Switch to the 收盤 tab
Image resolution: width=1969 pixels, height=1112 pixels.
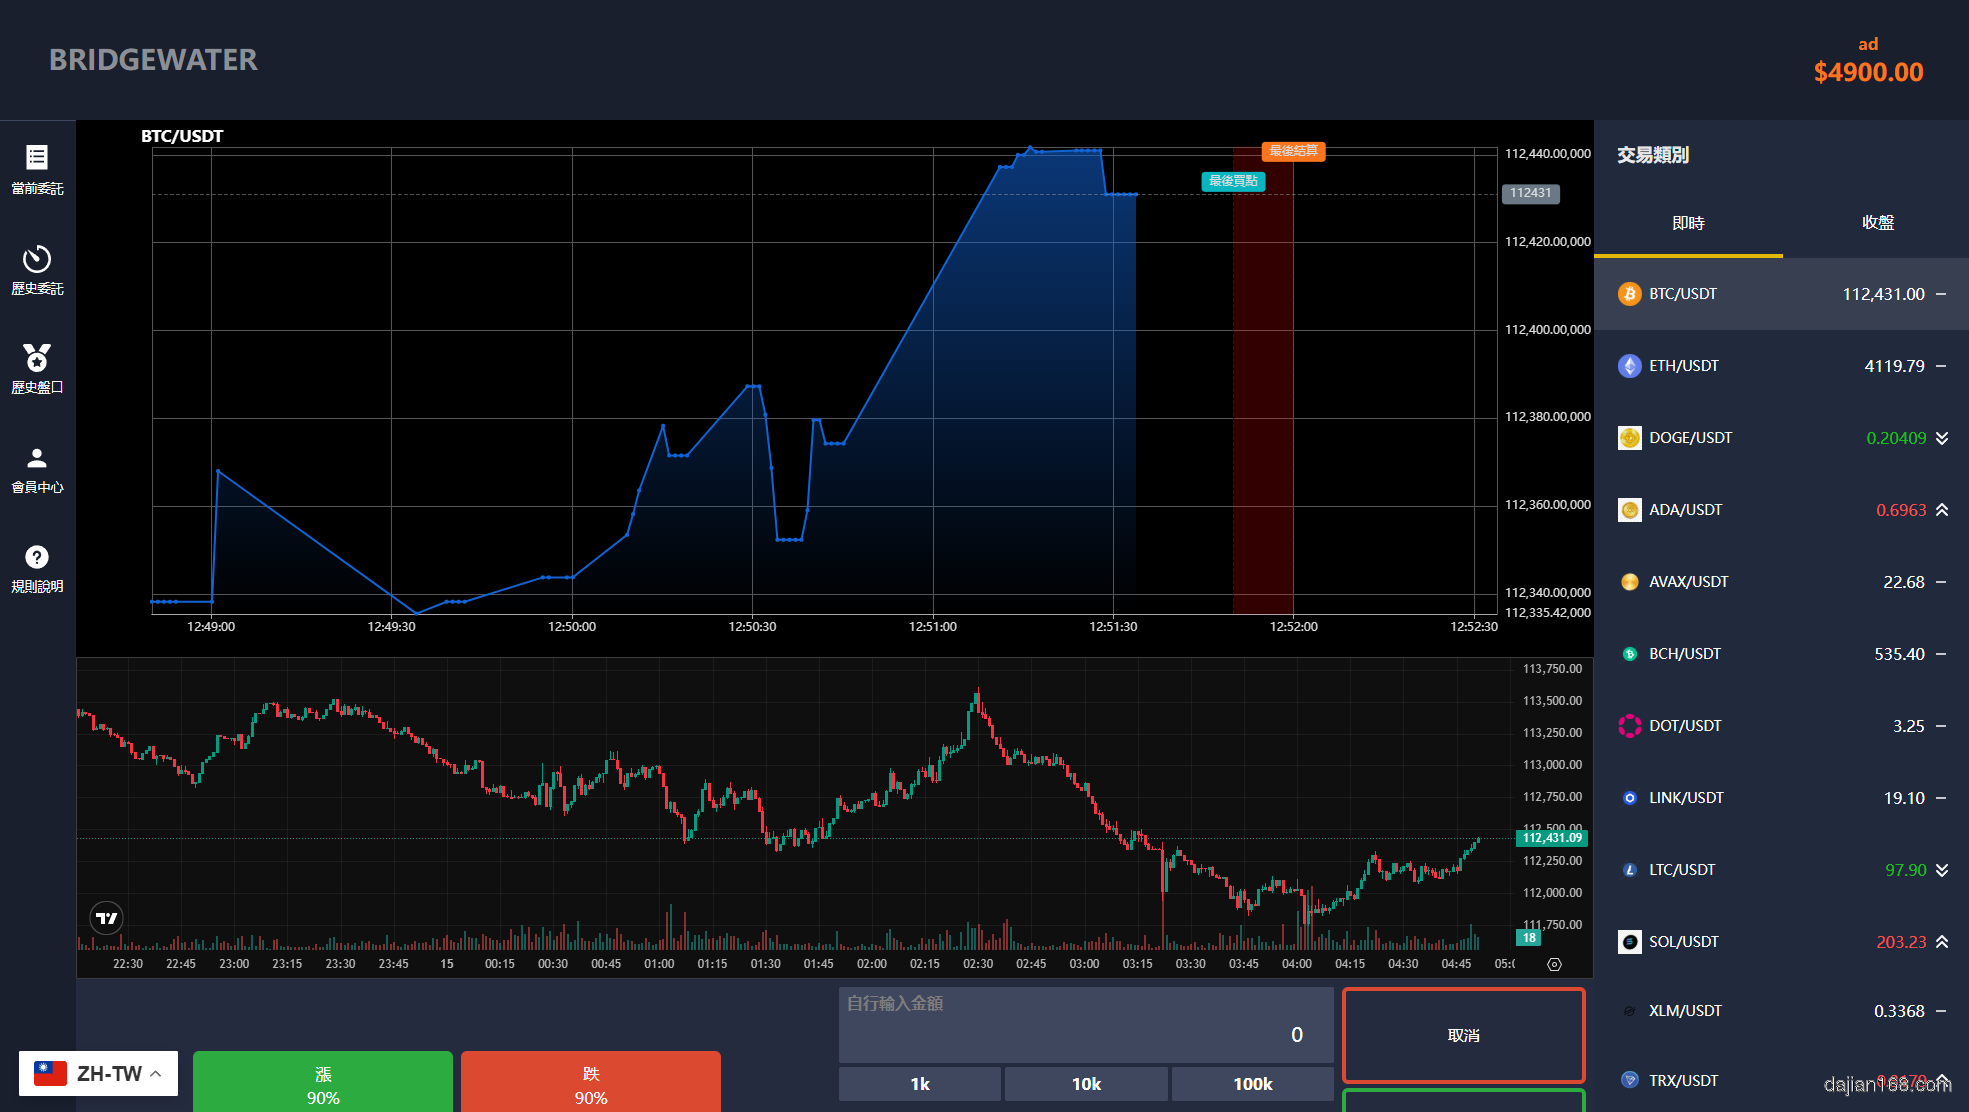point(1877,223)
